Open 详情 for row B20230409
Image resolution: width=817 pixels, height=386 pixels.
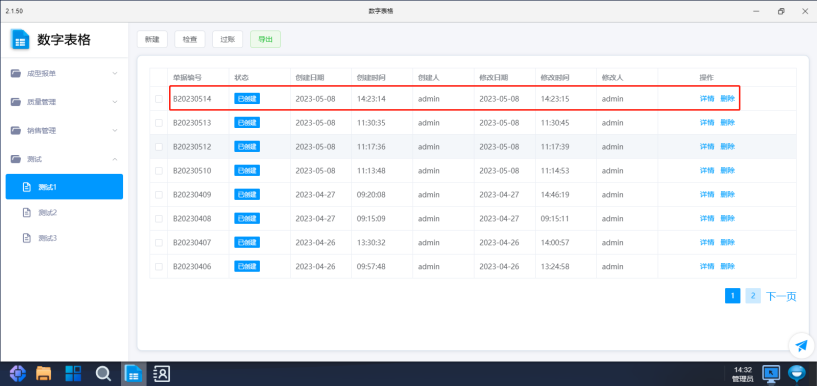coord(707,195)
